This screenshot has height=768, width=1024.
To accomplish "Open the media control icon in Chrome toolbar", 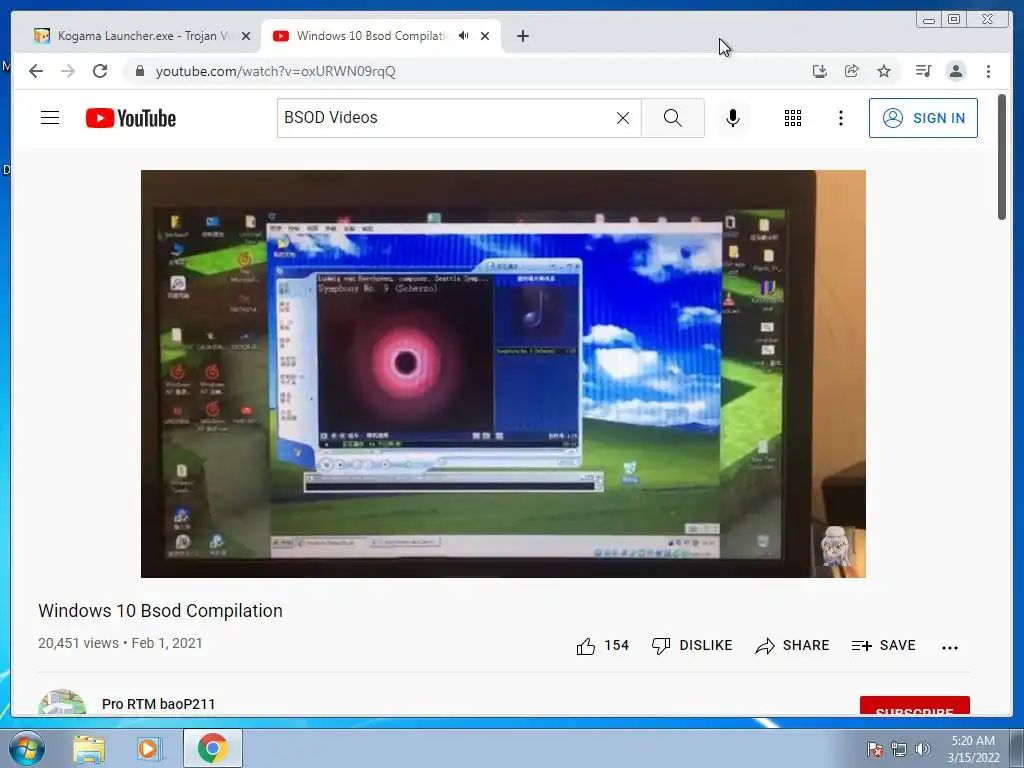I will pyautogui.click(x=923, y=71).
